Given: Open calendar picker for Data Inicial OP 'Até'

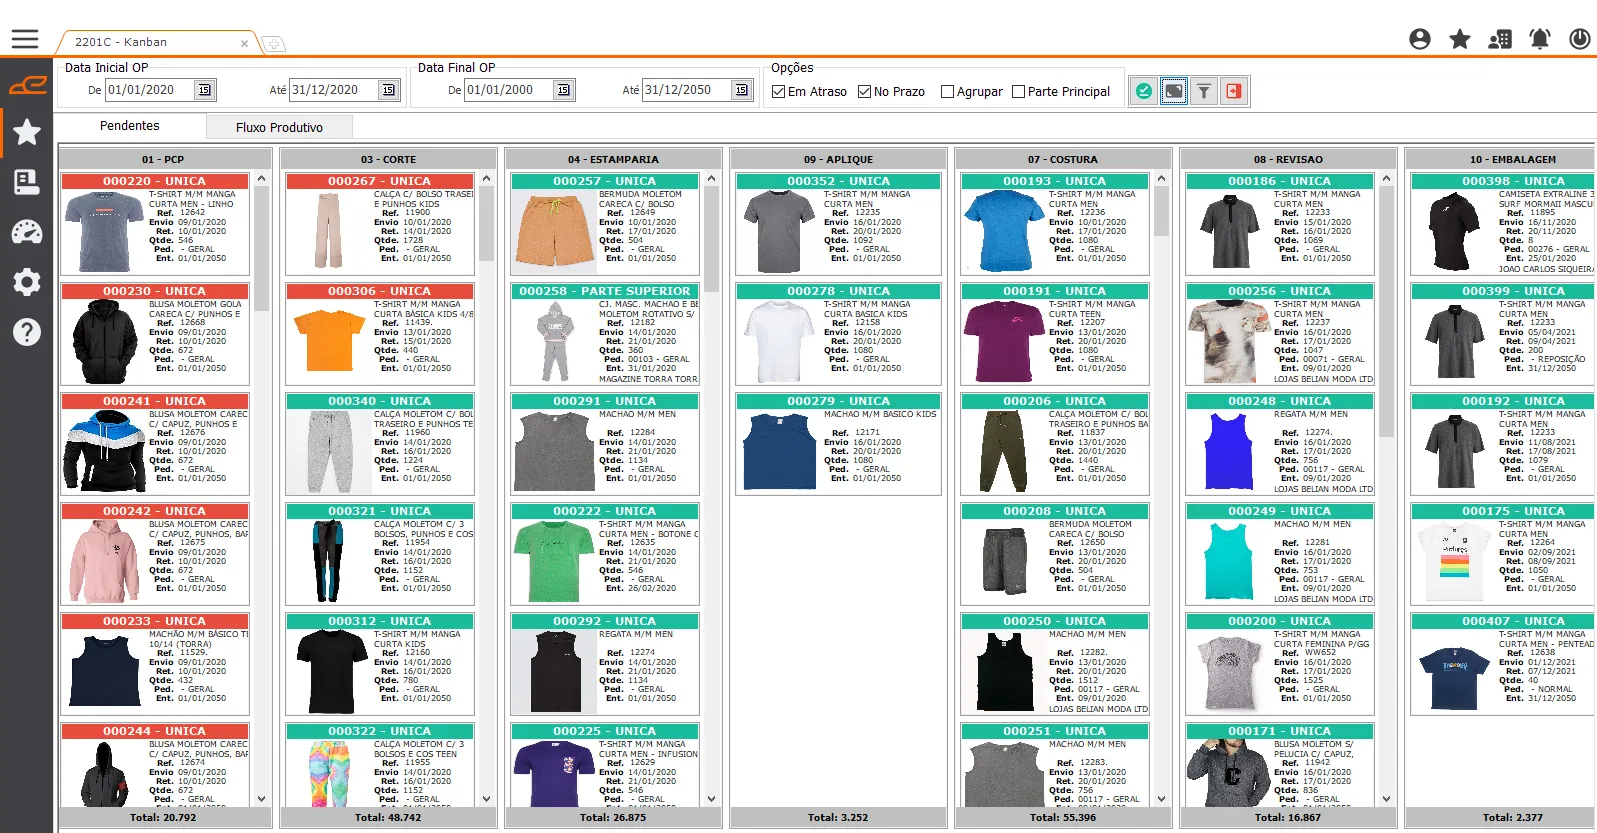Looking at the screenshot, I should 388,90.
